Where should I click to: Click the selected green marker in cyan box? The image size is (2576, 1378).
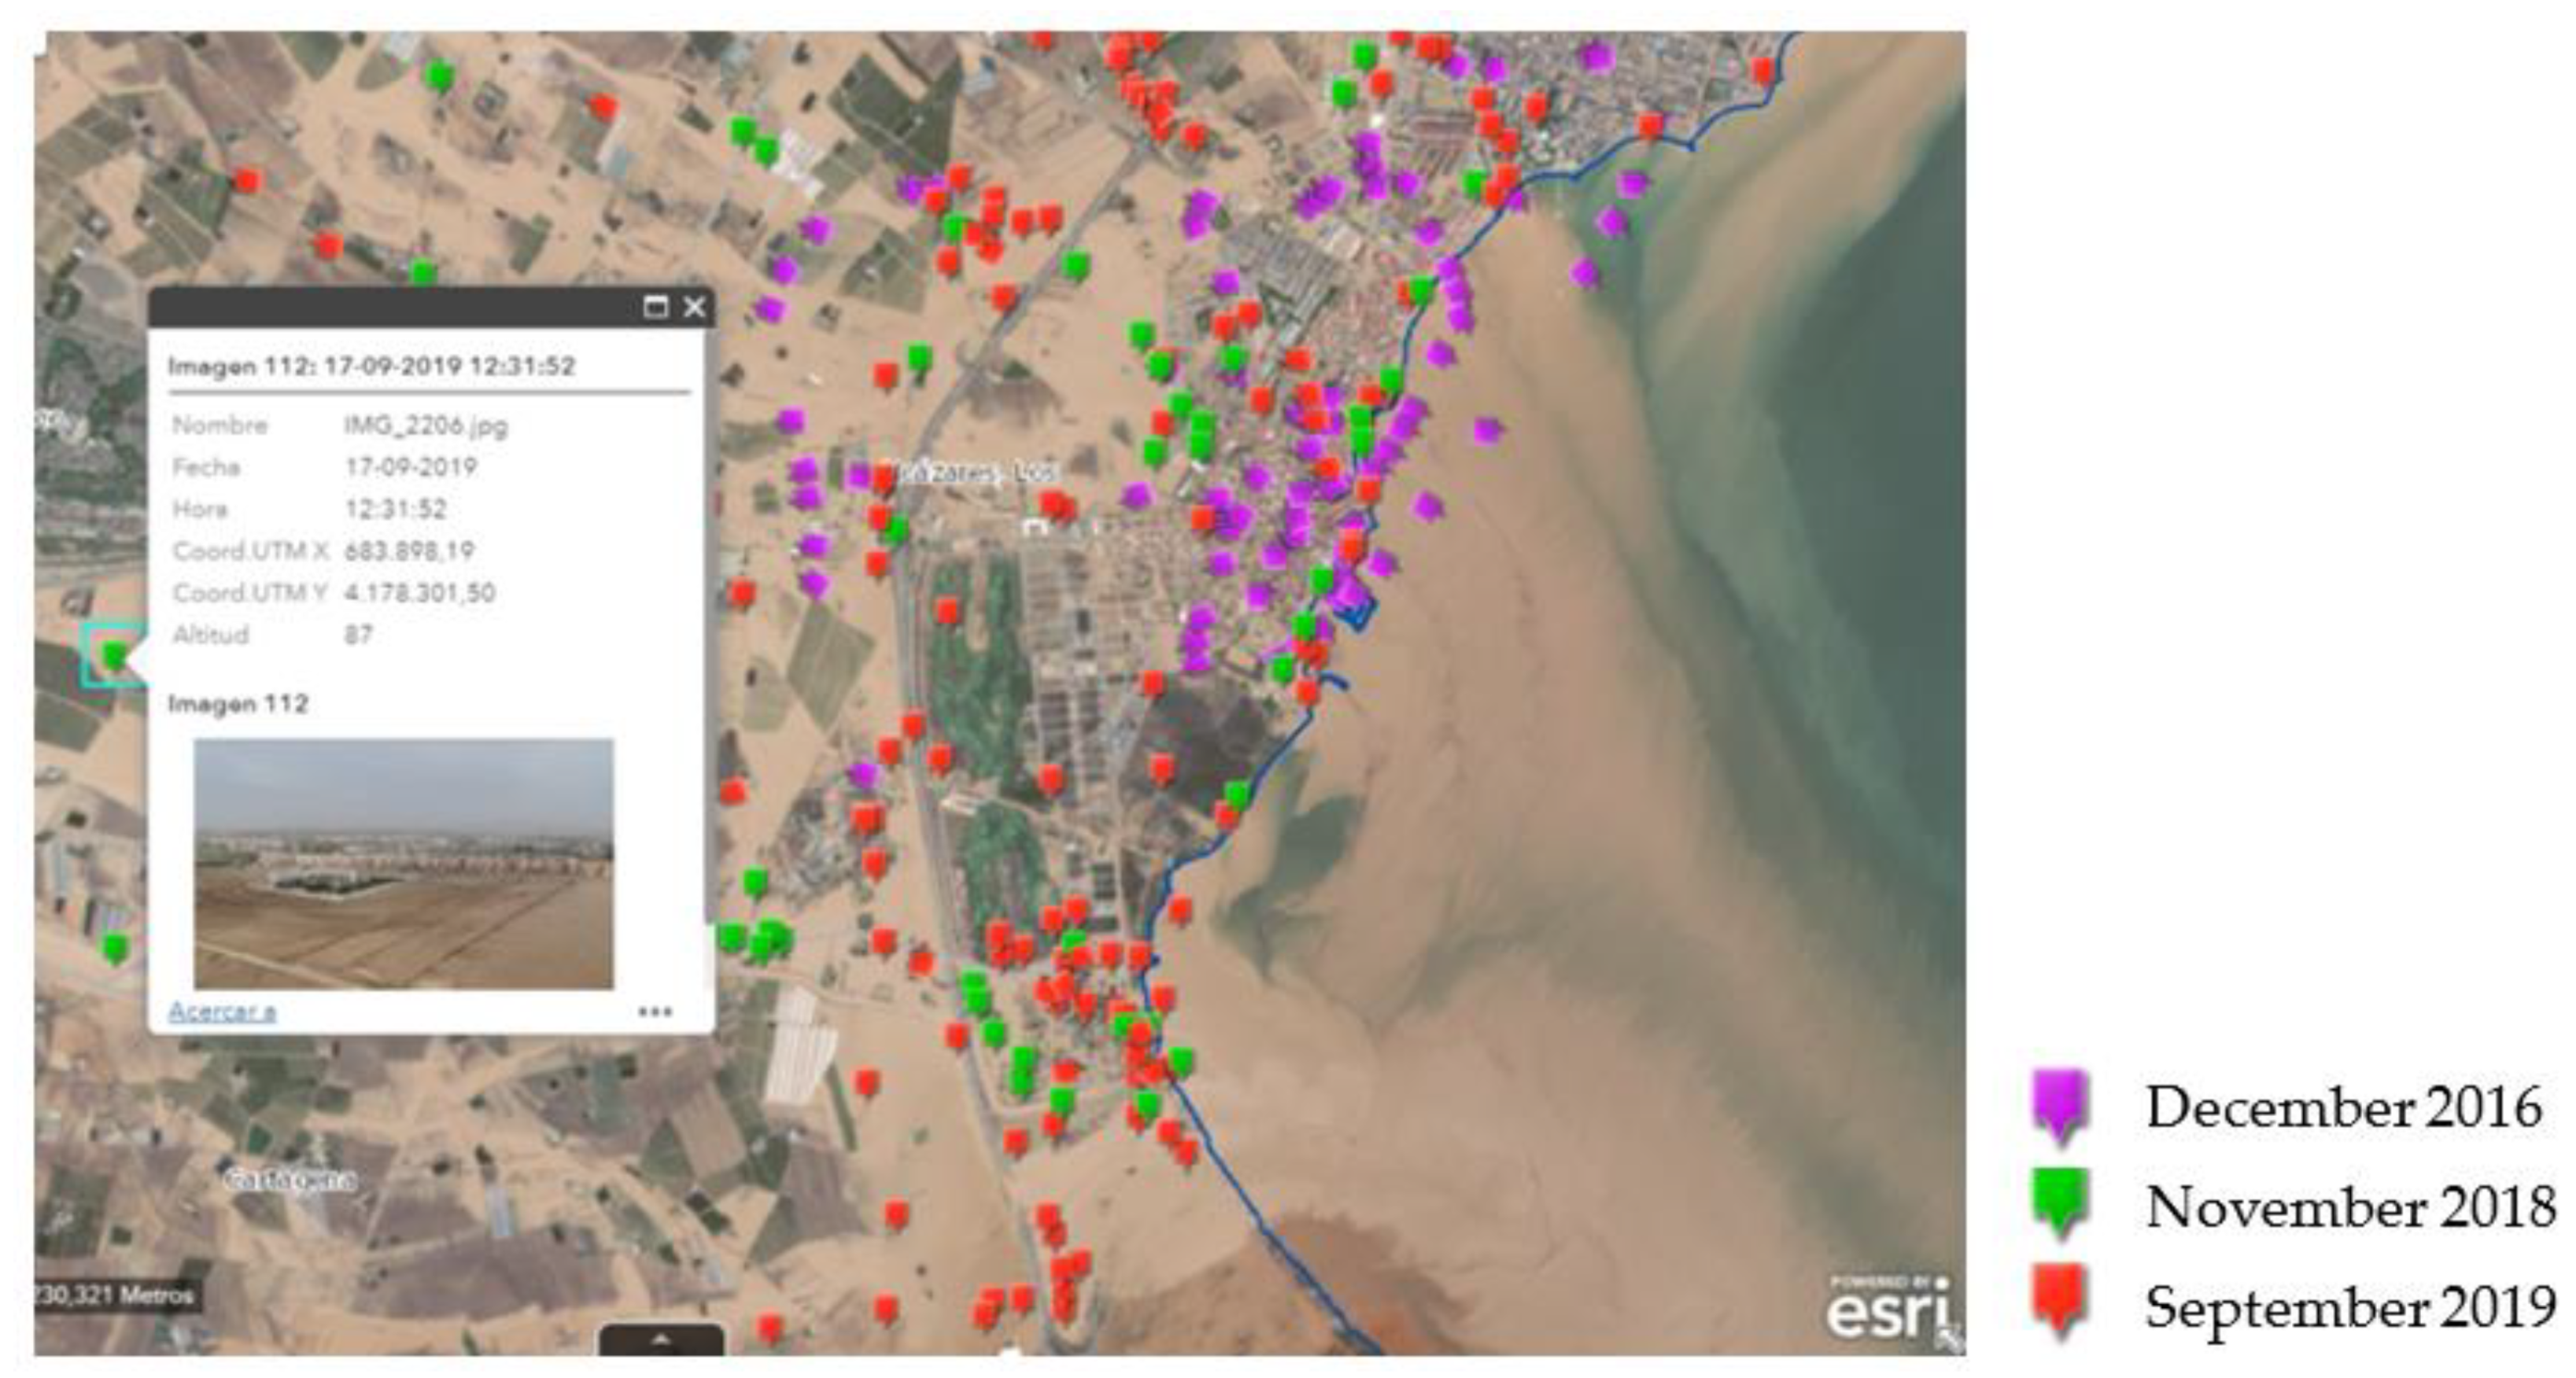[x=114, y=656]
